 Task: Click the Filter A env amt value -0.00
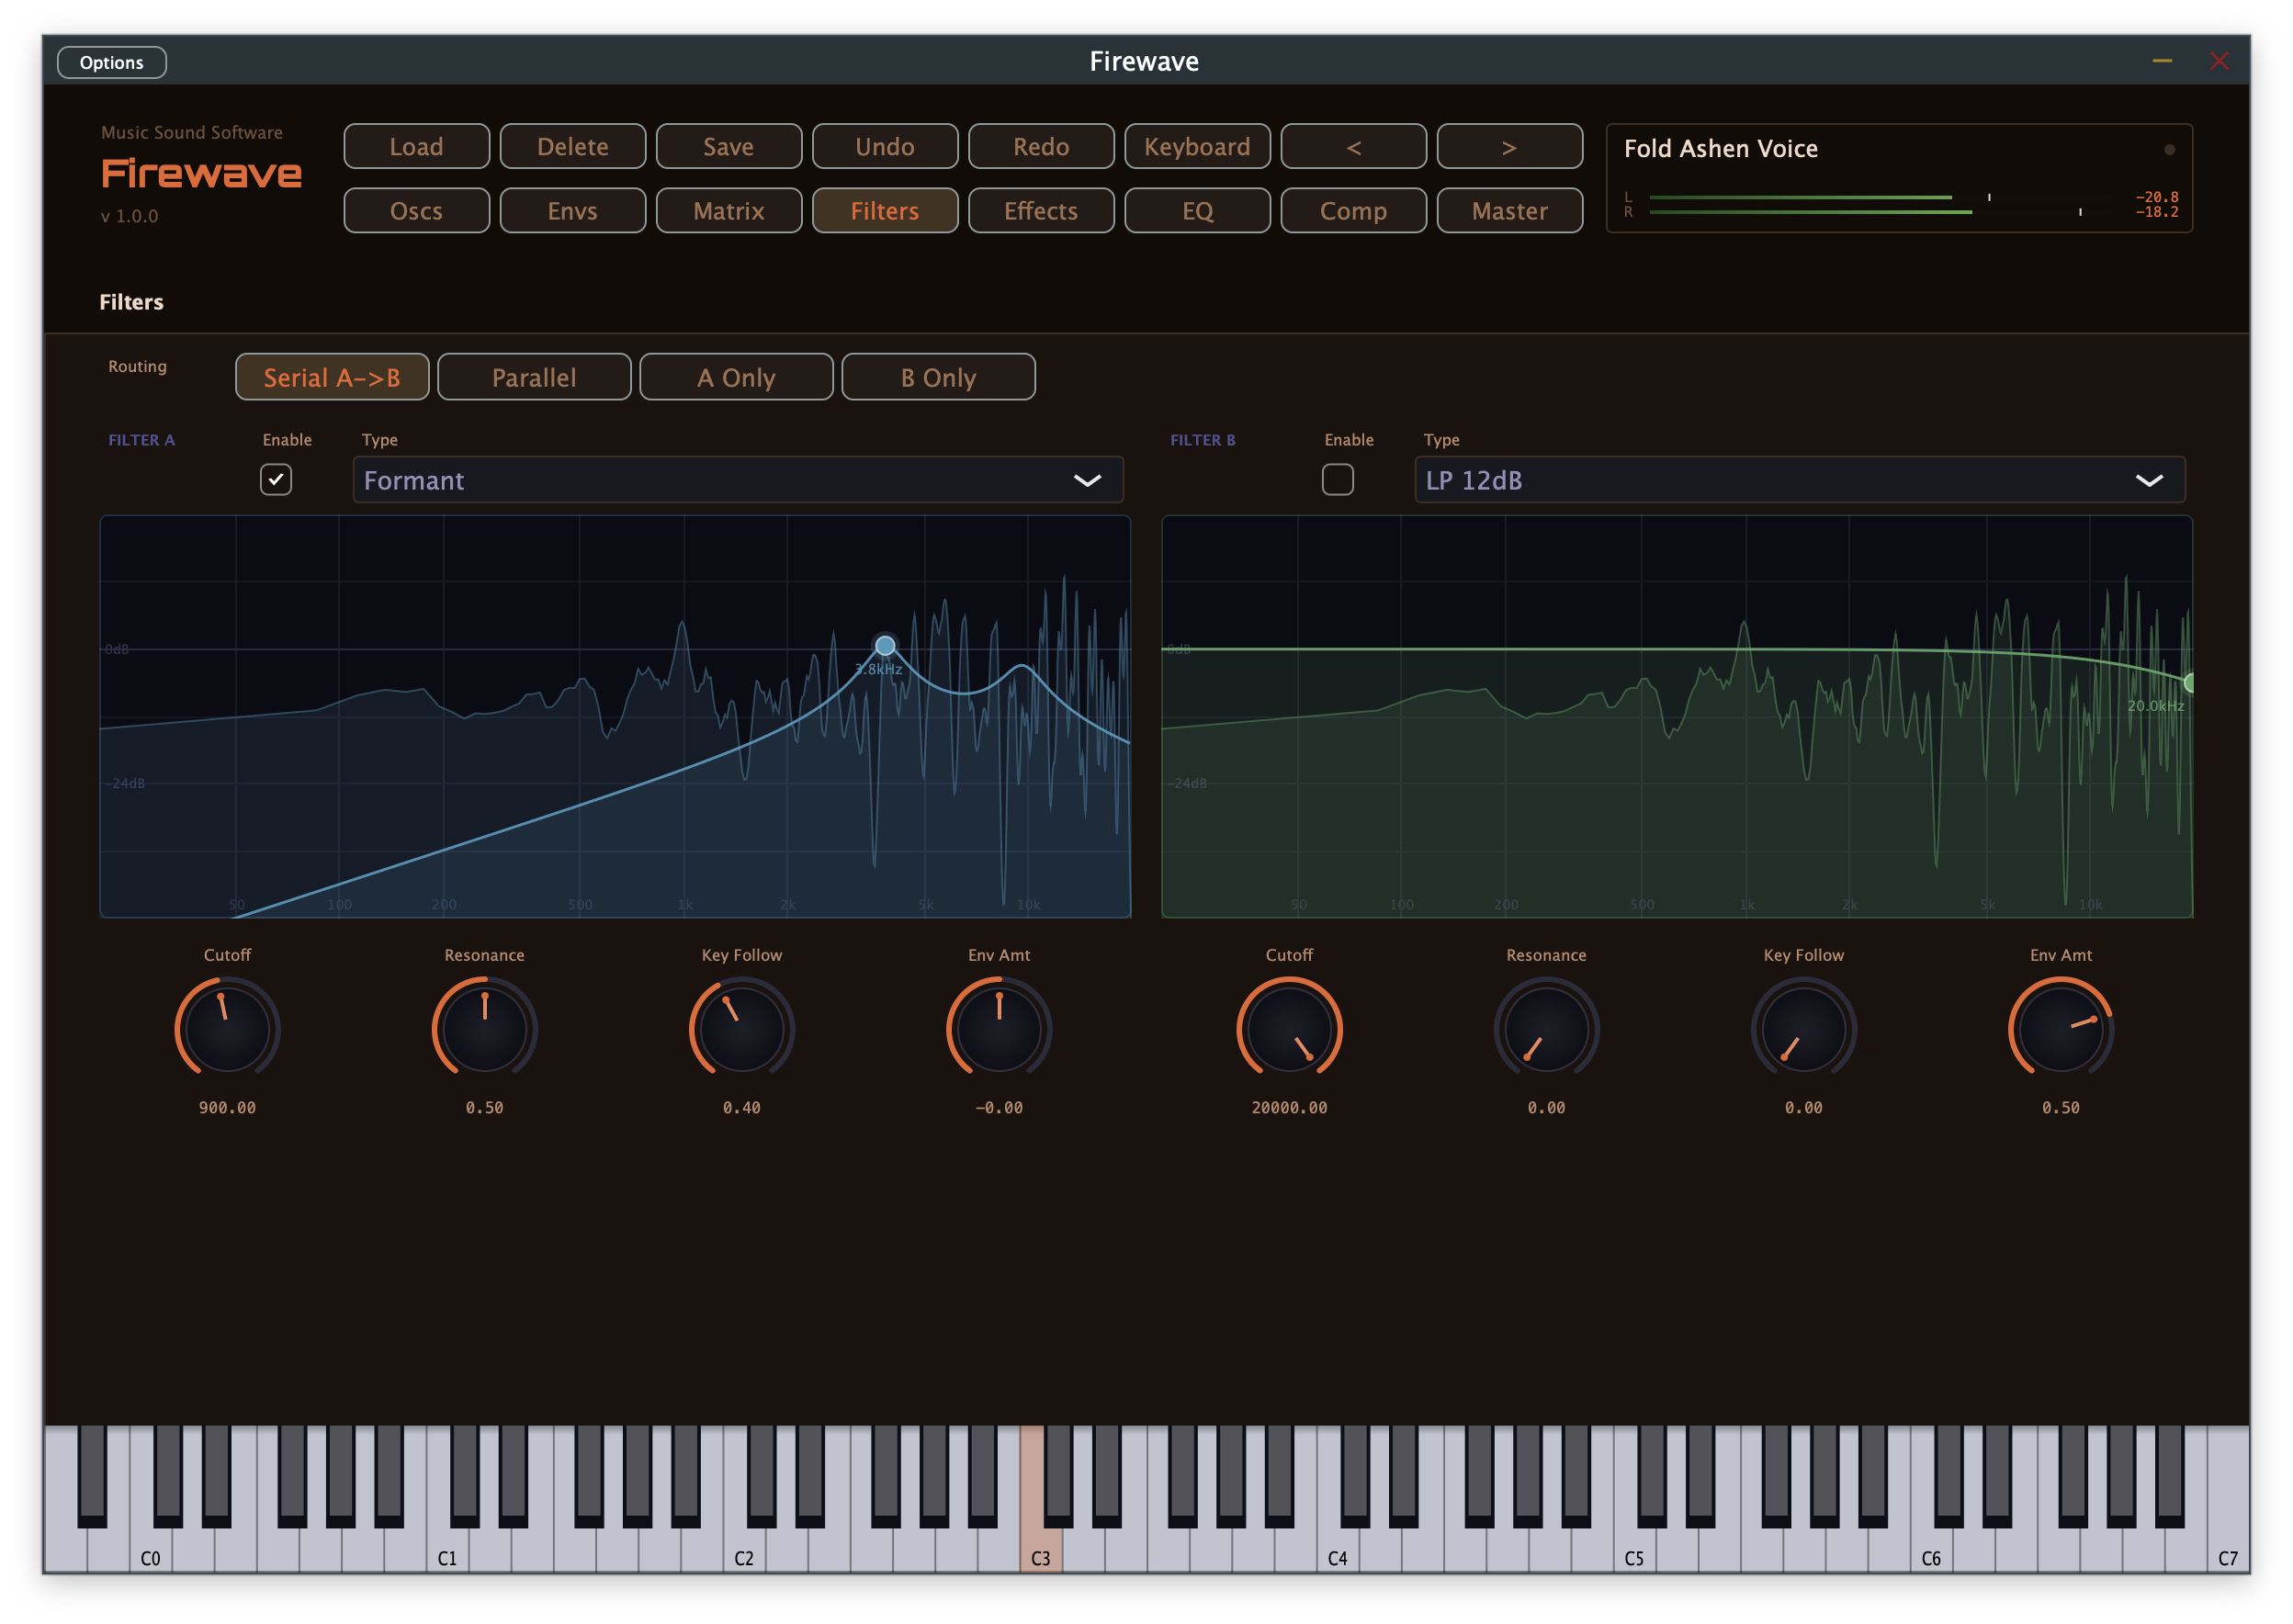click(x=999, y=1108)
